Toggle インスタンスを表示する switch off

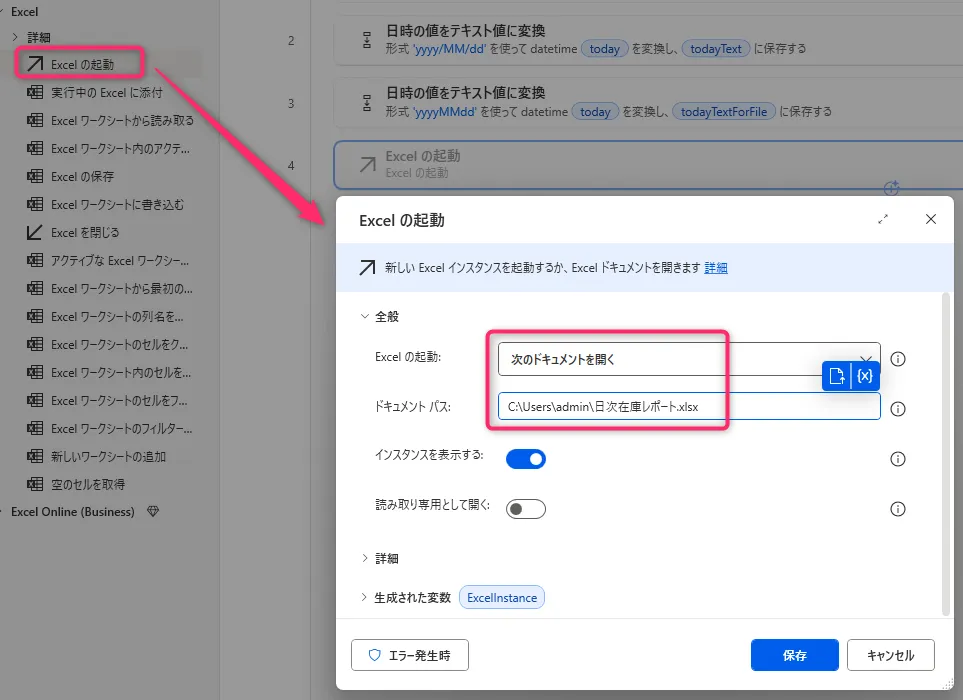click(x=526, y=459)
